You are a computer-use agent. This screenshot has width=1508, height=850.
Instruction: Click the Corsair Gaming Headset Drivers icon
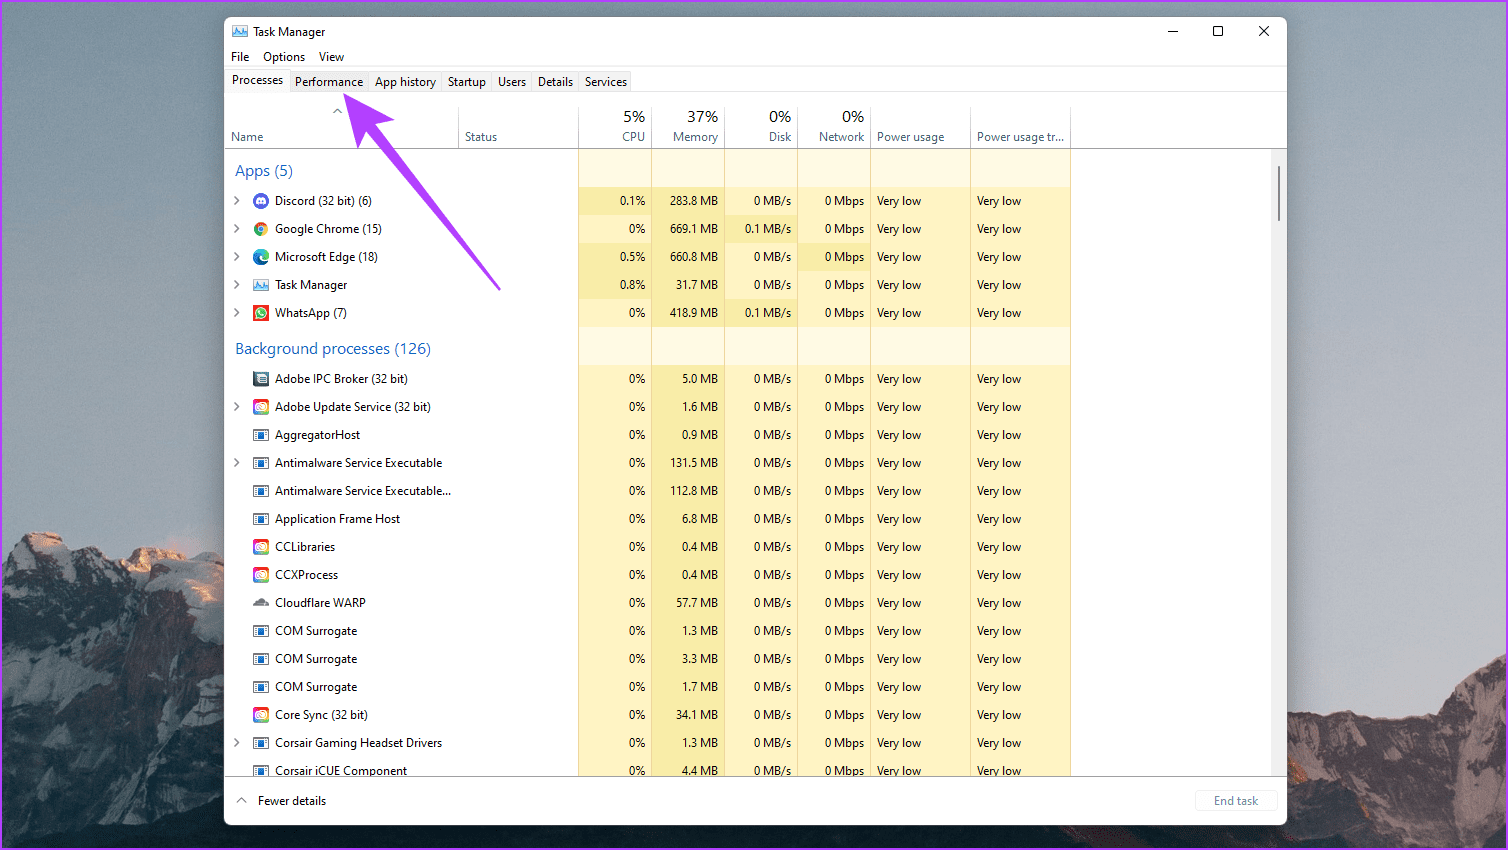(x=261, y=743)
